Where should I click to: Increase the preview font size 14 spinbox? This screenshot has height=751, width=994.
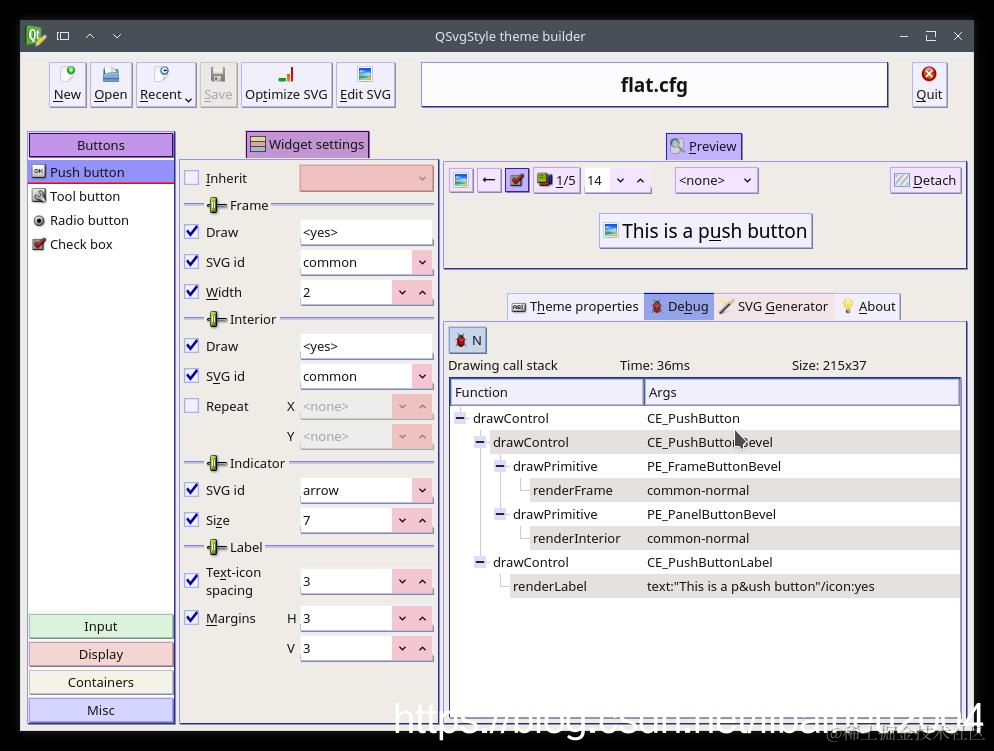click(641, 181)
